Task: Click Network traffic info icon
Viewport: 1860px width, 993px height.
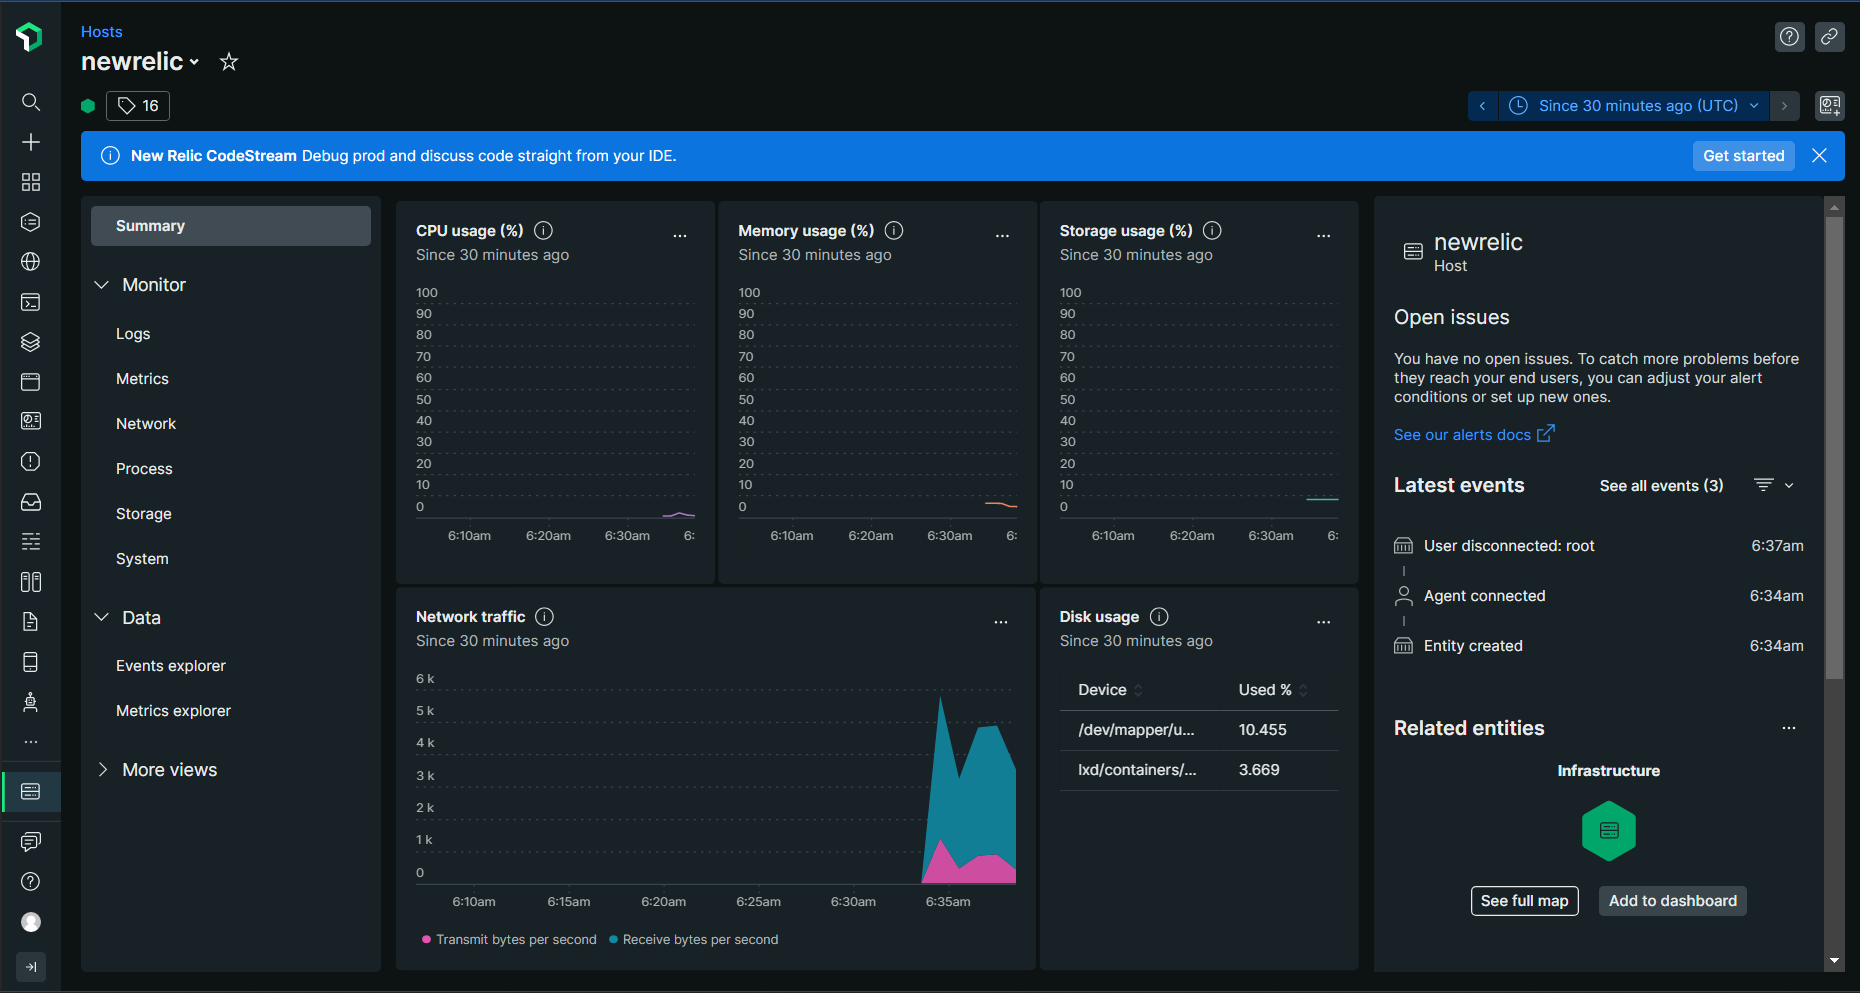Action: [545, 617]
